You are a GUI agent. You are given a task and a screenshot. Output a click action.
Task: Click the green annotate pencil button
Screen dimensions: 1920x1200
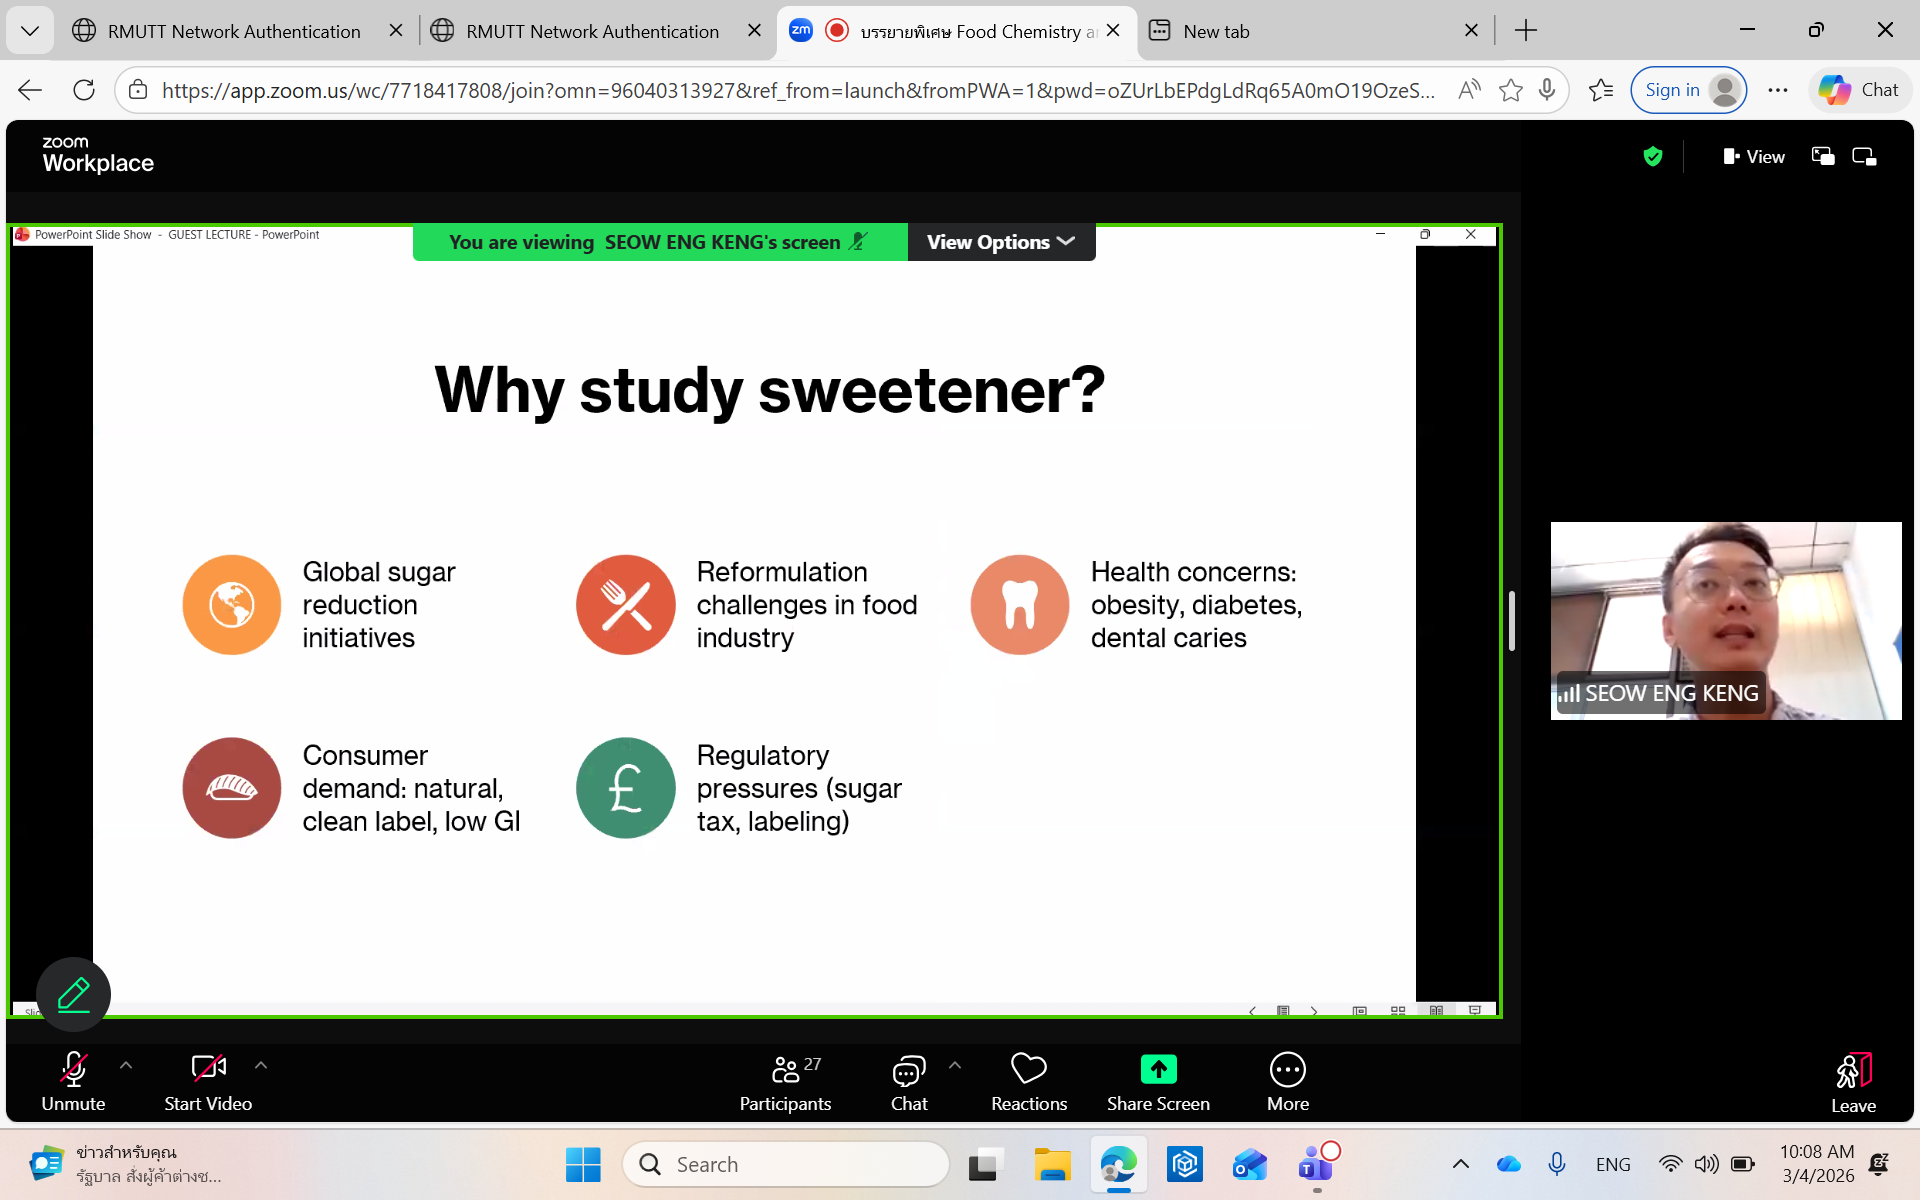[x=73, y=994]
